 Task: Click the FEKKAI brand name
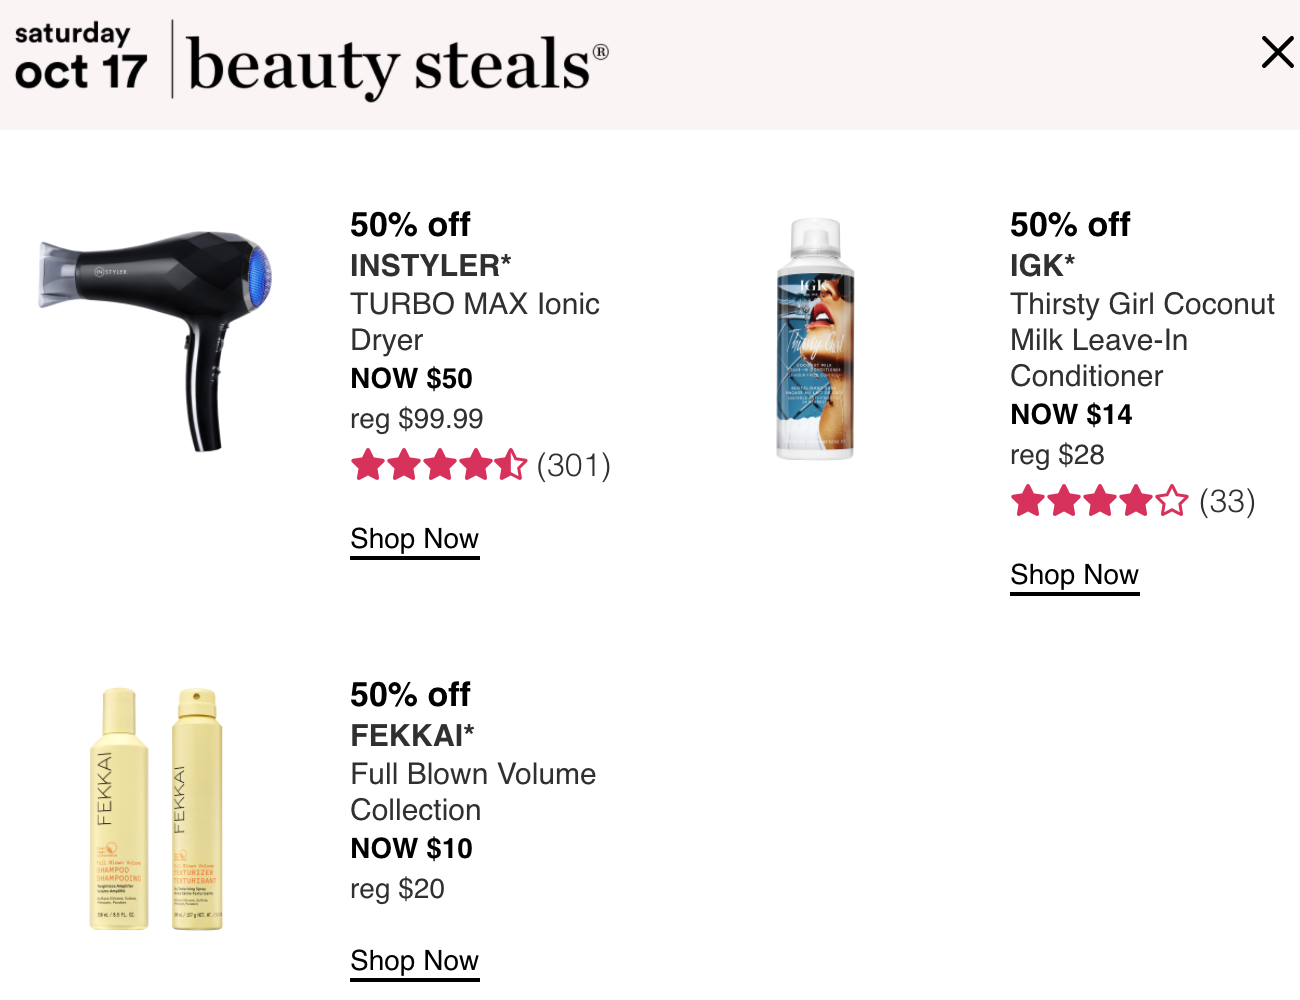coord(412,736)
